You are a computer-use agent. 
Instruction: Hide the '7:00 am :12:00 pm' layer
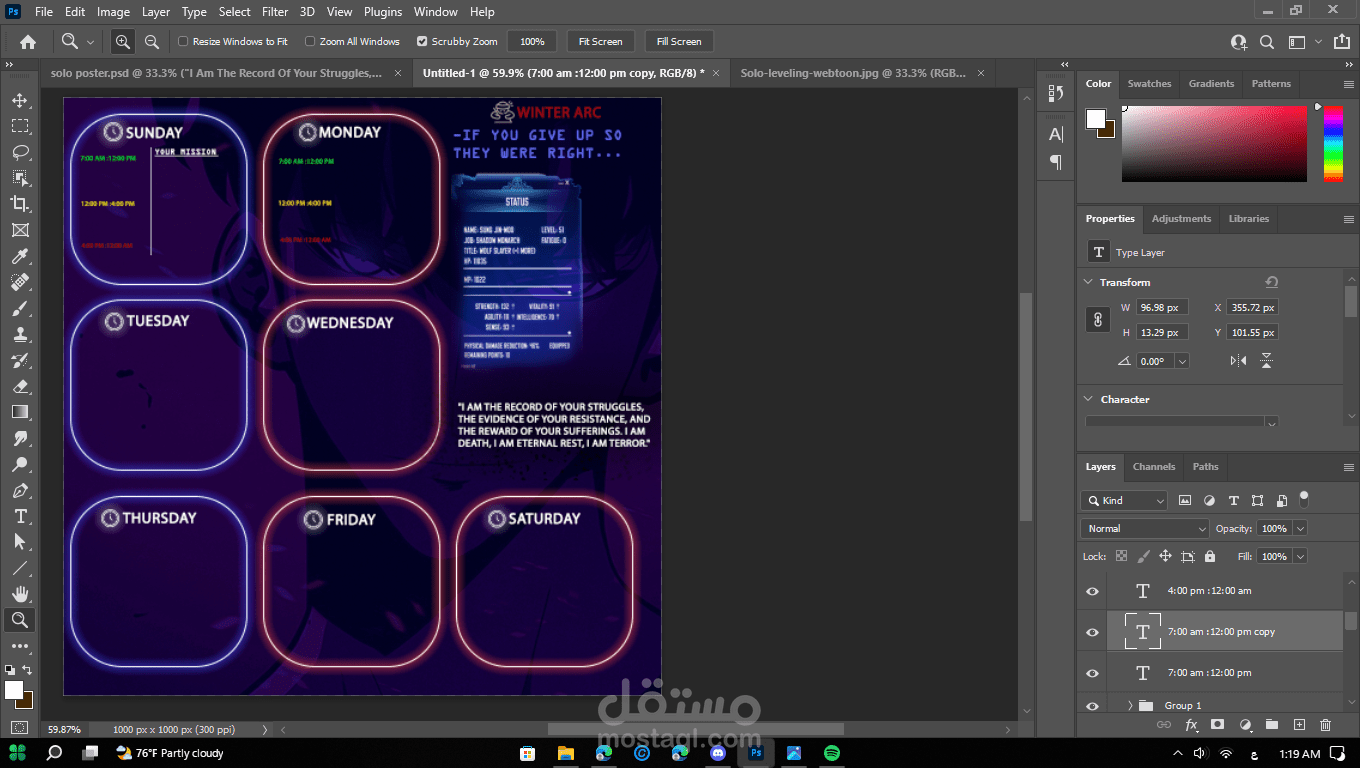(1092, 673)
